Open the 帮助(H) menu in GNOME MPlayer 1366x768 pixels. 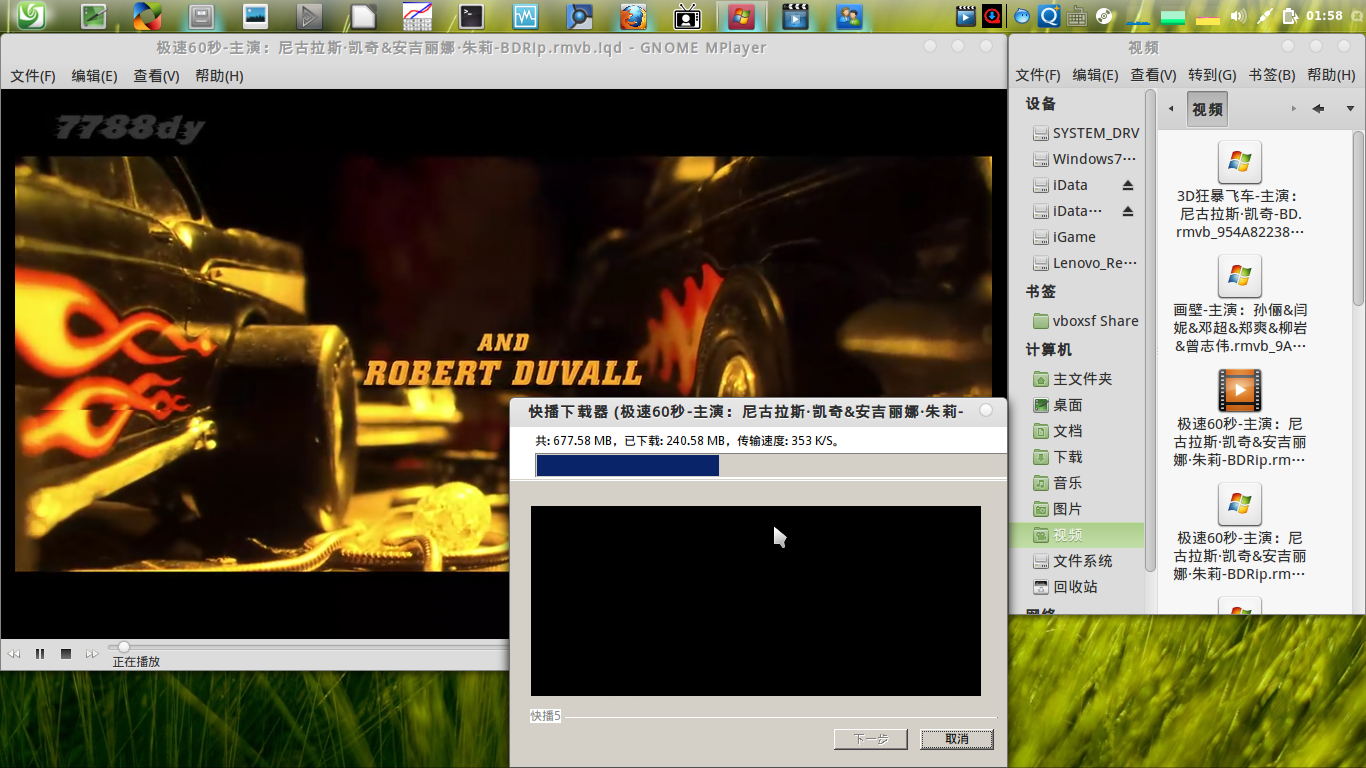coord(219,76)
